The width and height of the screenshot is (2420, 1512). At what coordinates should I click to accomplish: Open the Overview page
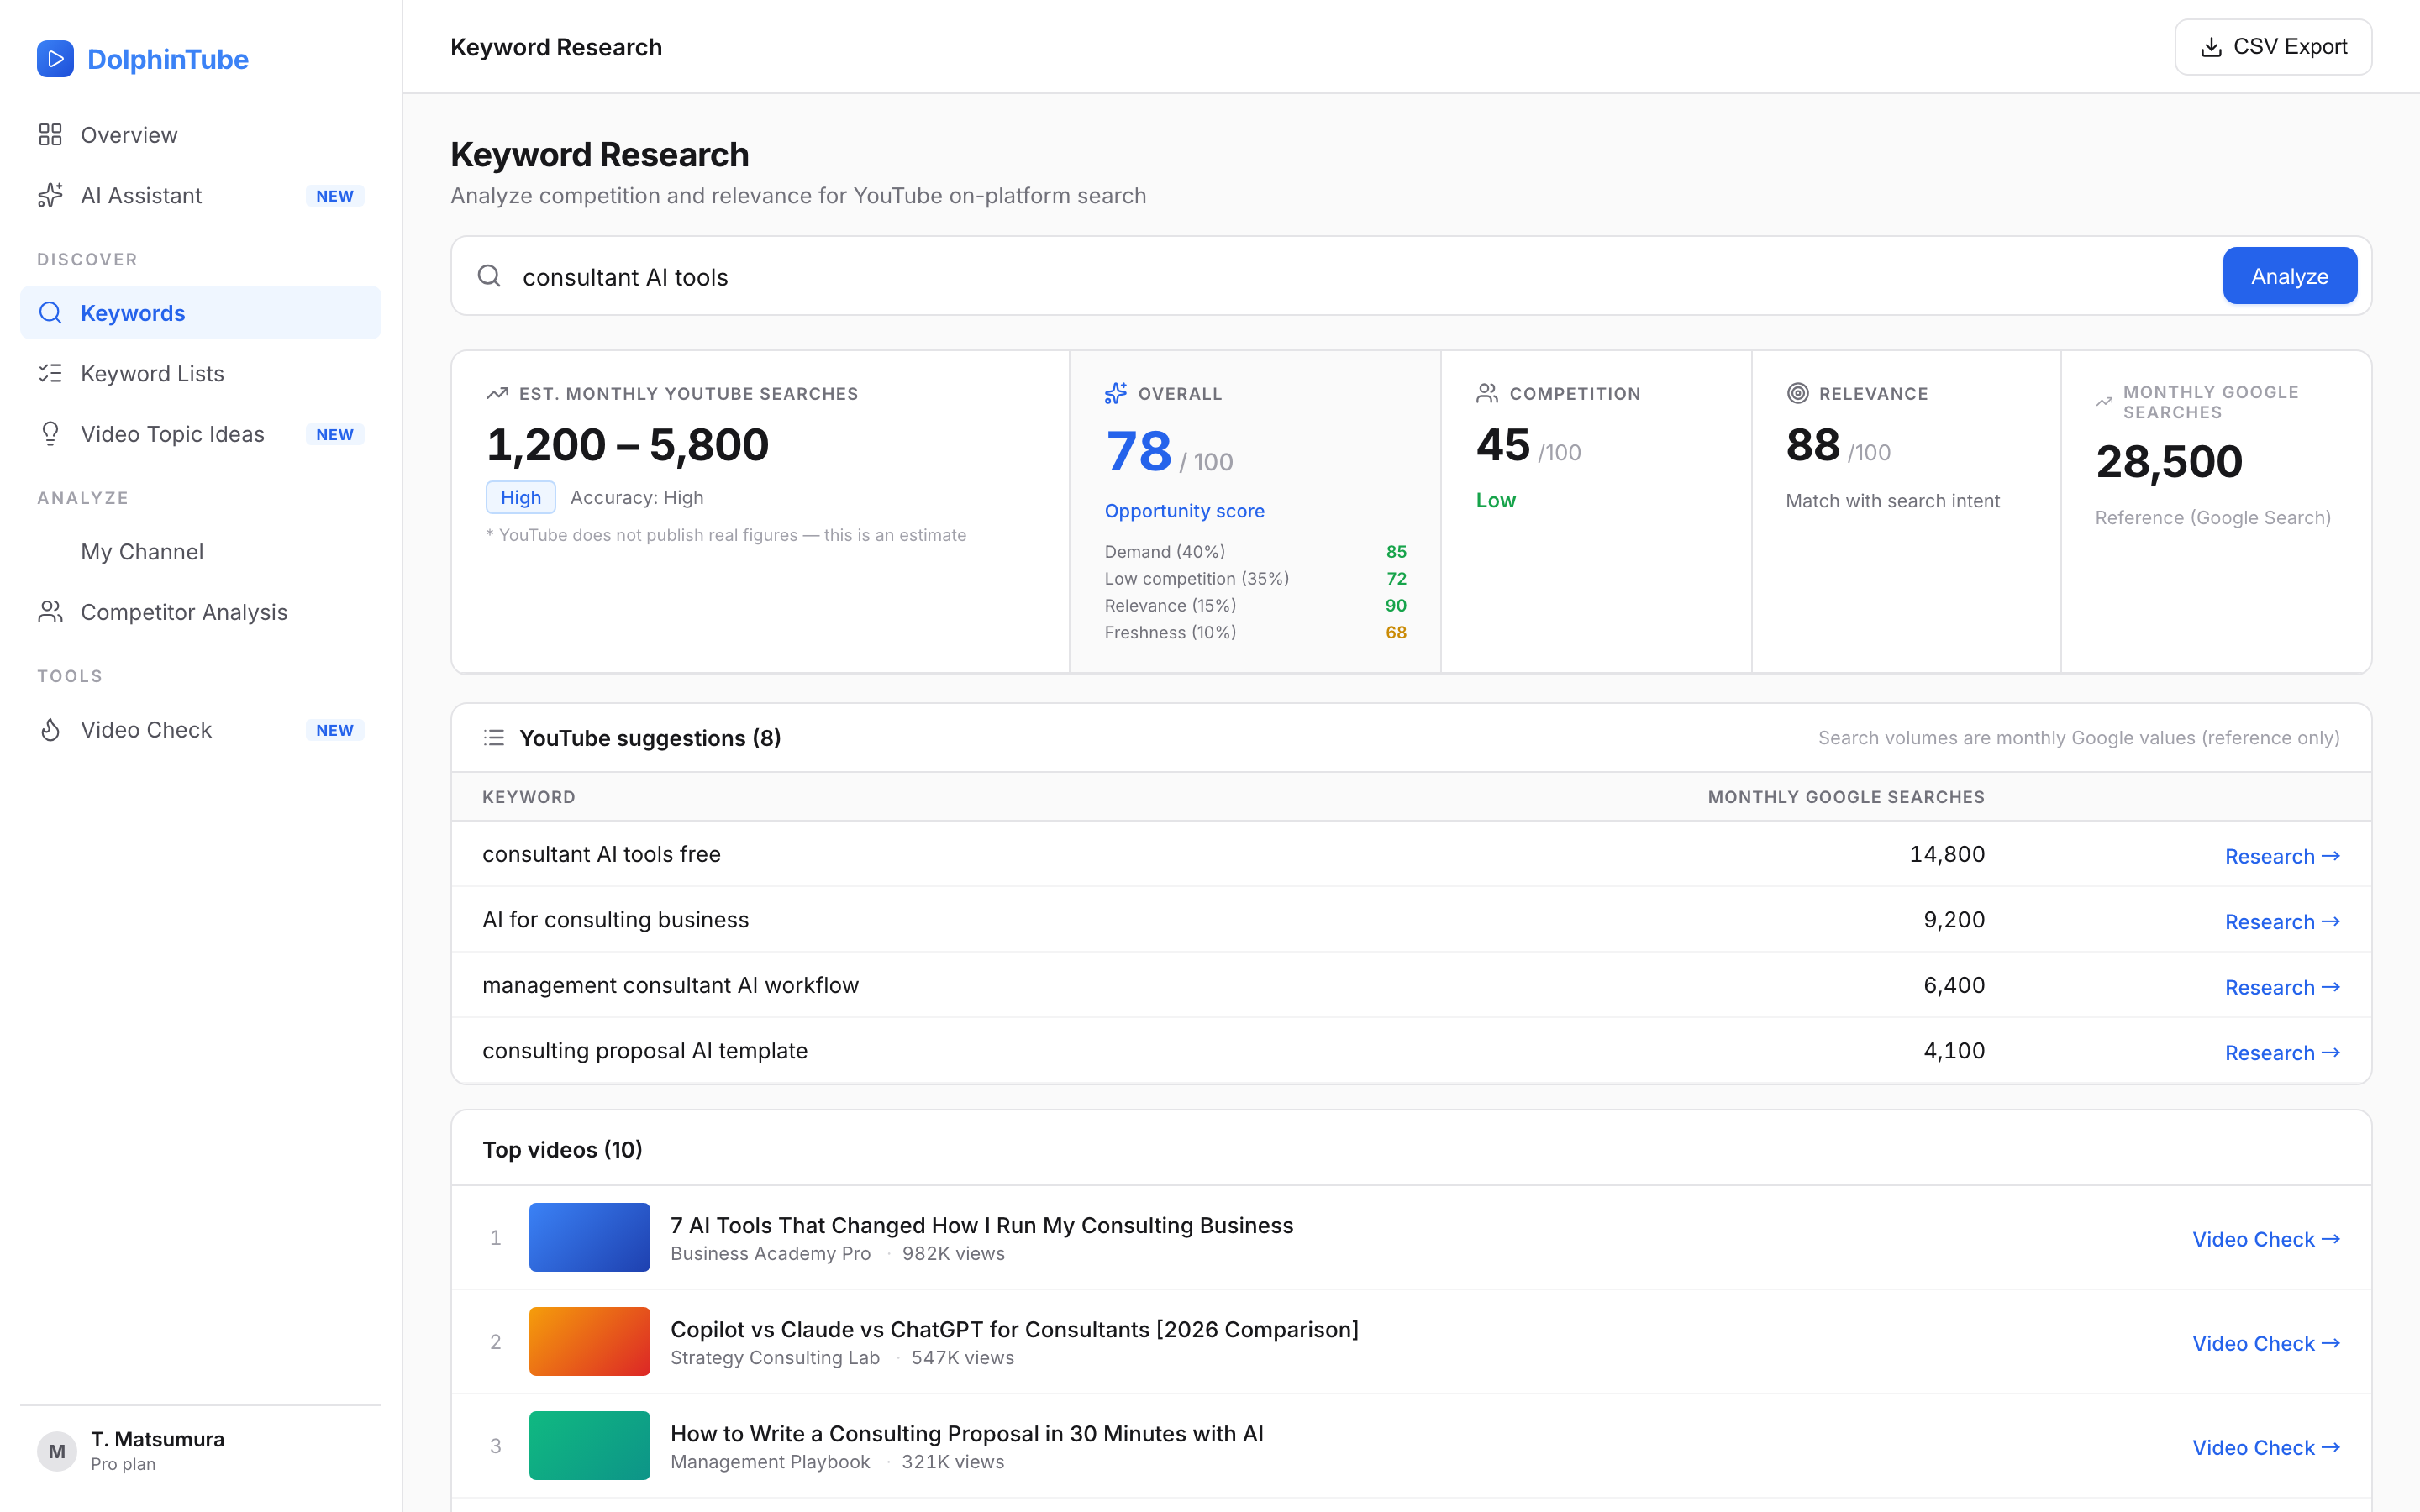201,135
